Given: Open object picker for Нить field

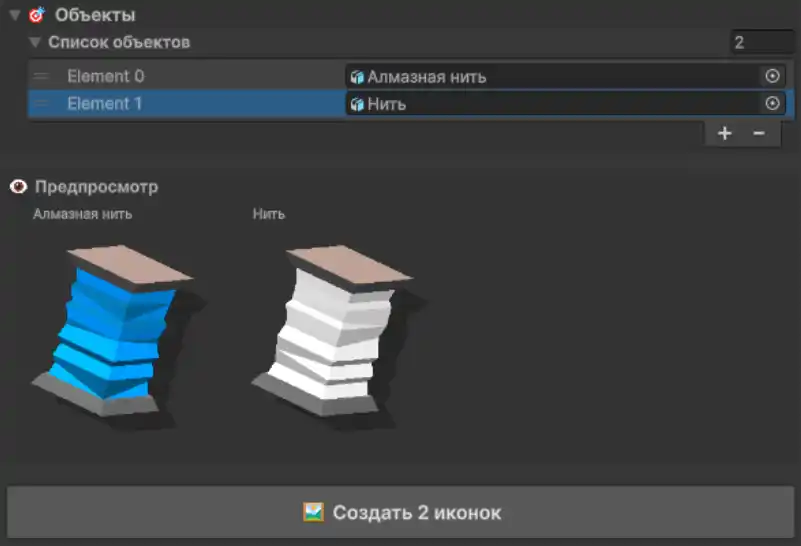Looking at the screenshot, I should pos(772,104).
